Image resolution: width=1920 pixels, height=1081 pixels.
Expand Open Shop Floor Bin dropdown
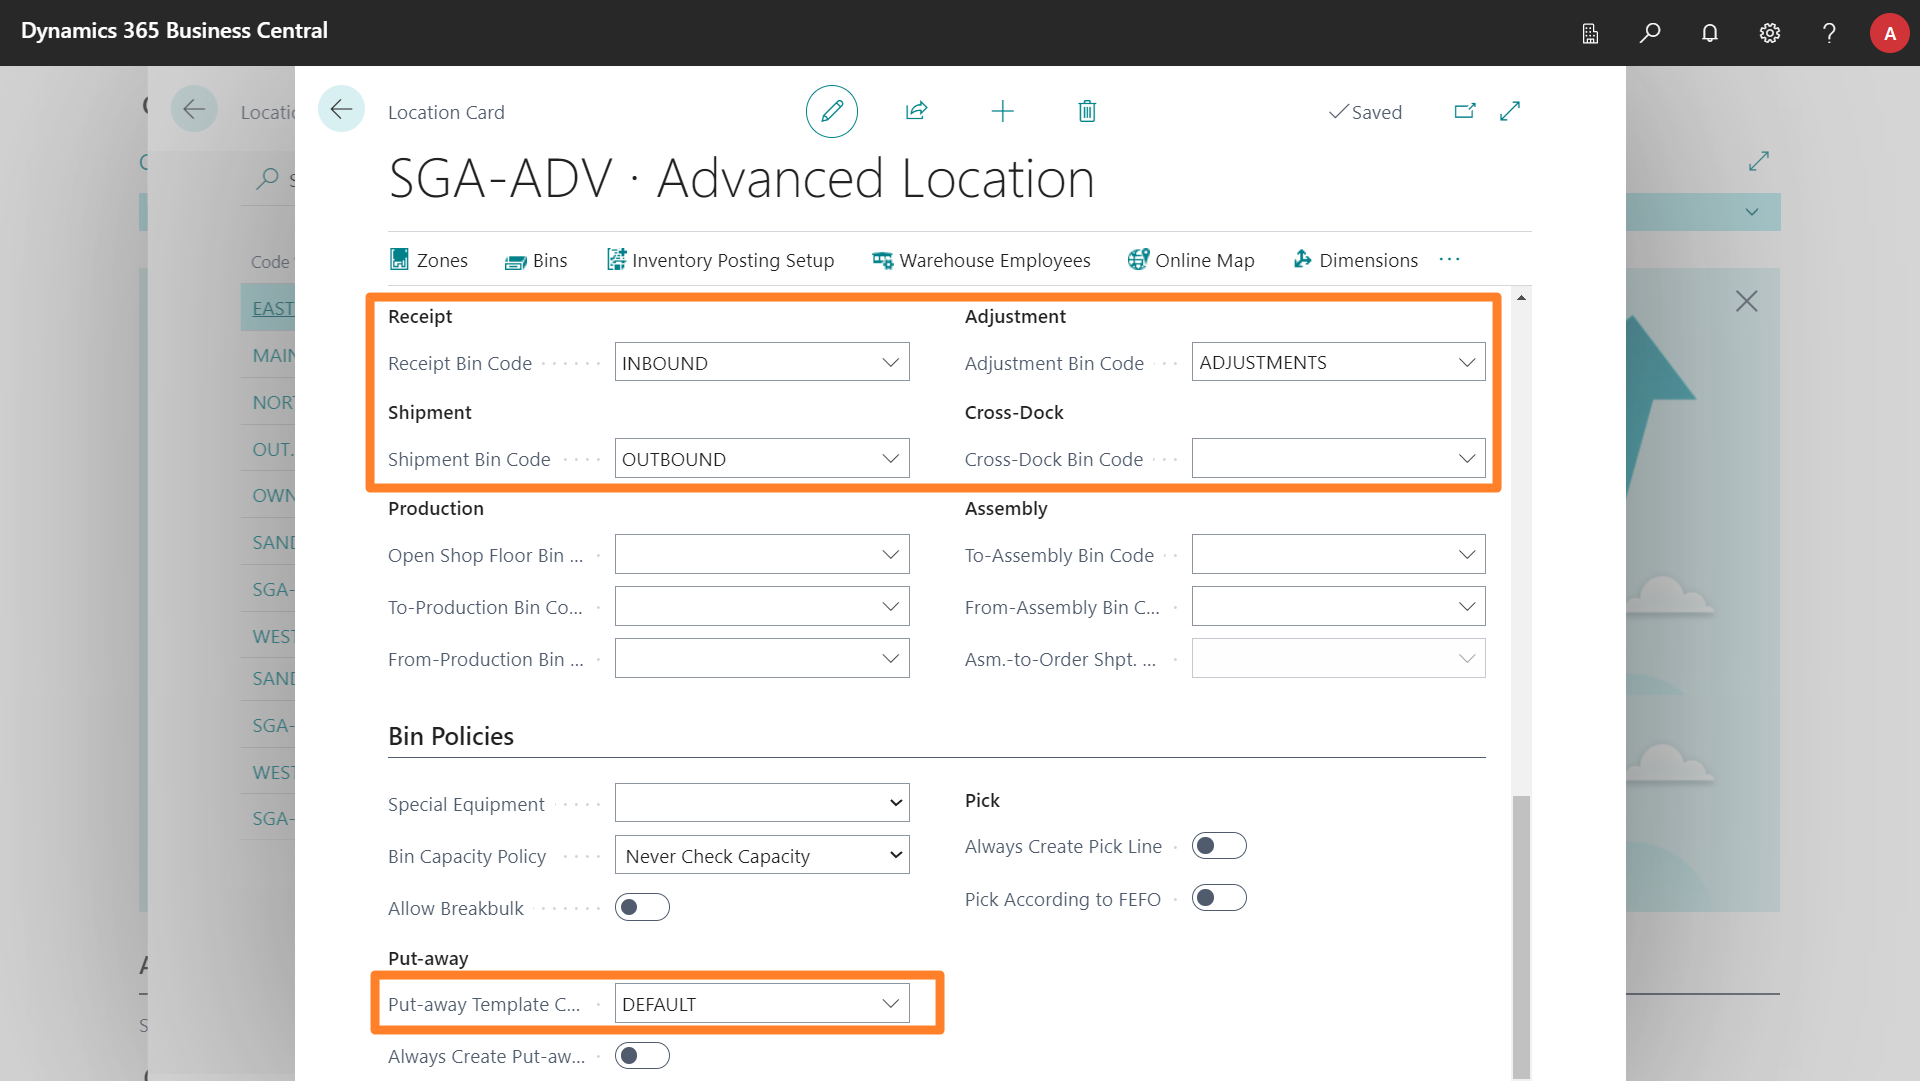point(890,555)
